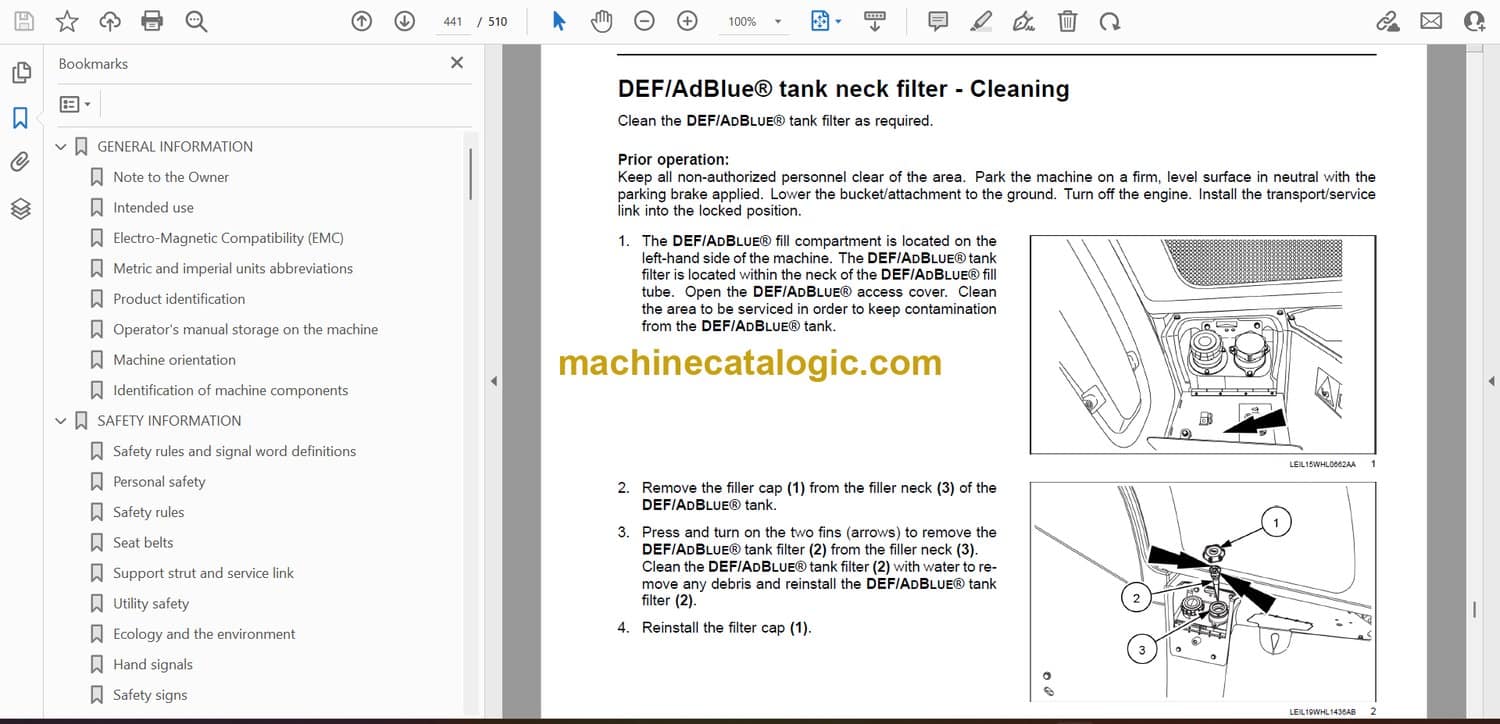Image resolution: width=1500 pixels, height=724 pixels.
Task: Click the delete trash icon
Action: tap(1067, 21)
